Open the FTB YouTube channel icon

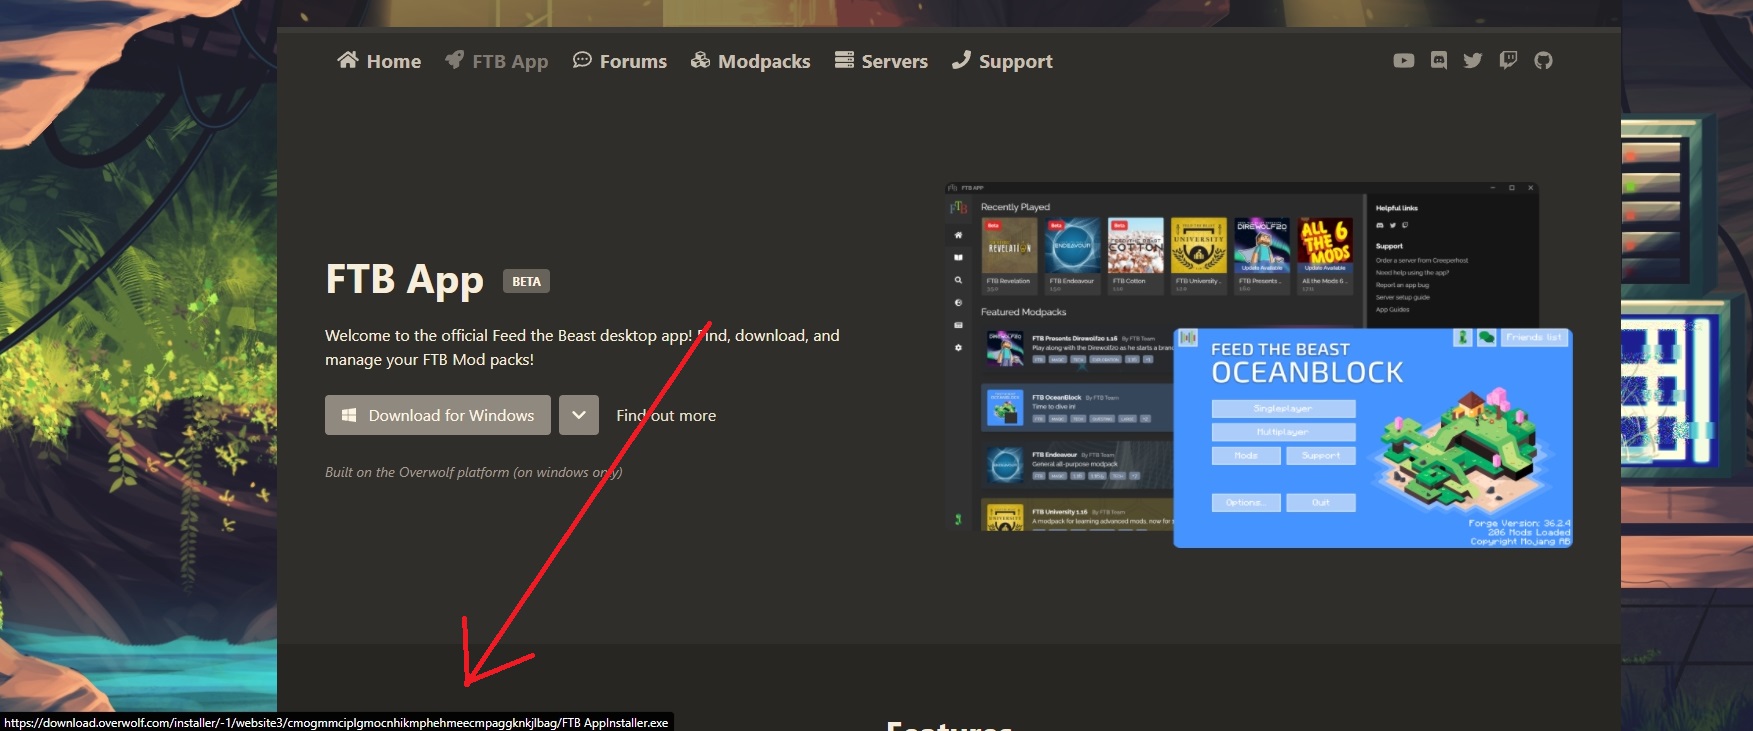(x=1403, y=61)
